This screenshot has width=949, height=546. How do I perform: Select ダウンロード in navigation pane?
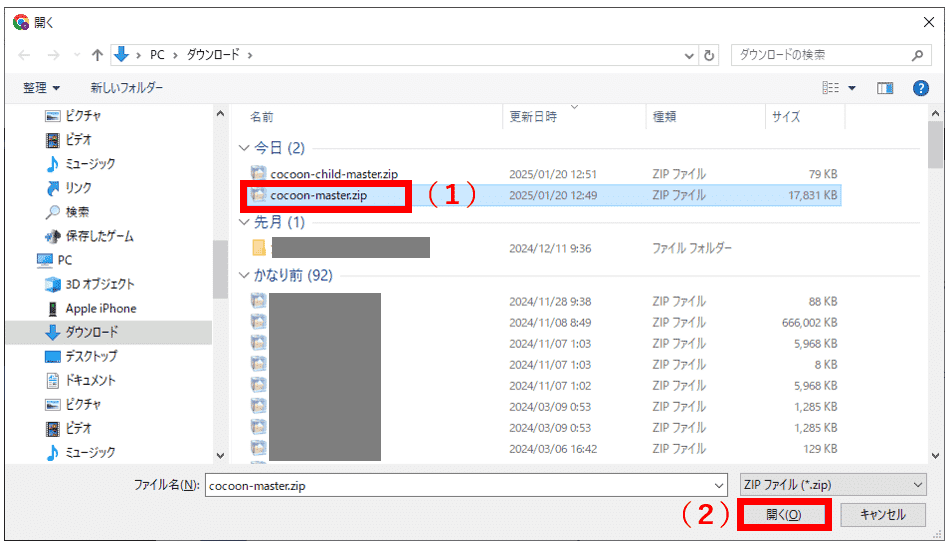click(109, 332)
